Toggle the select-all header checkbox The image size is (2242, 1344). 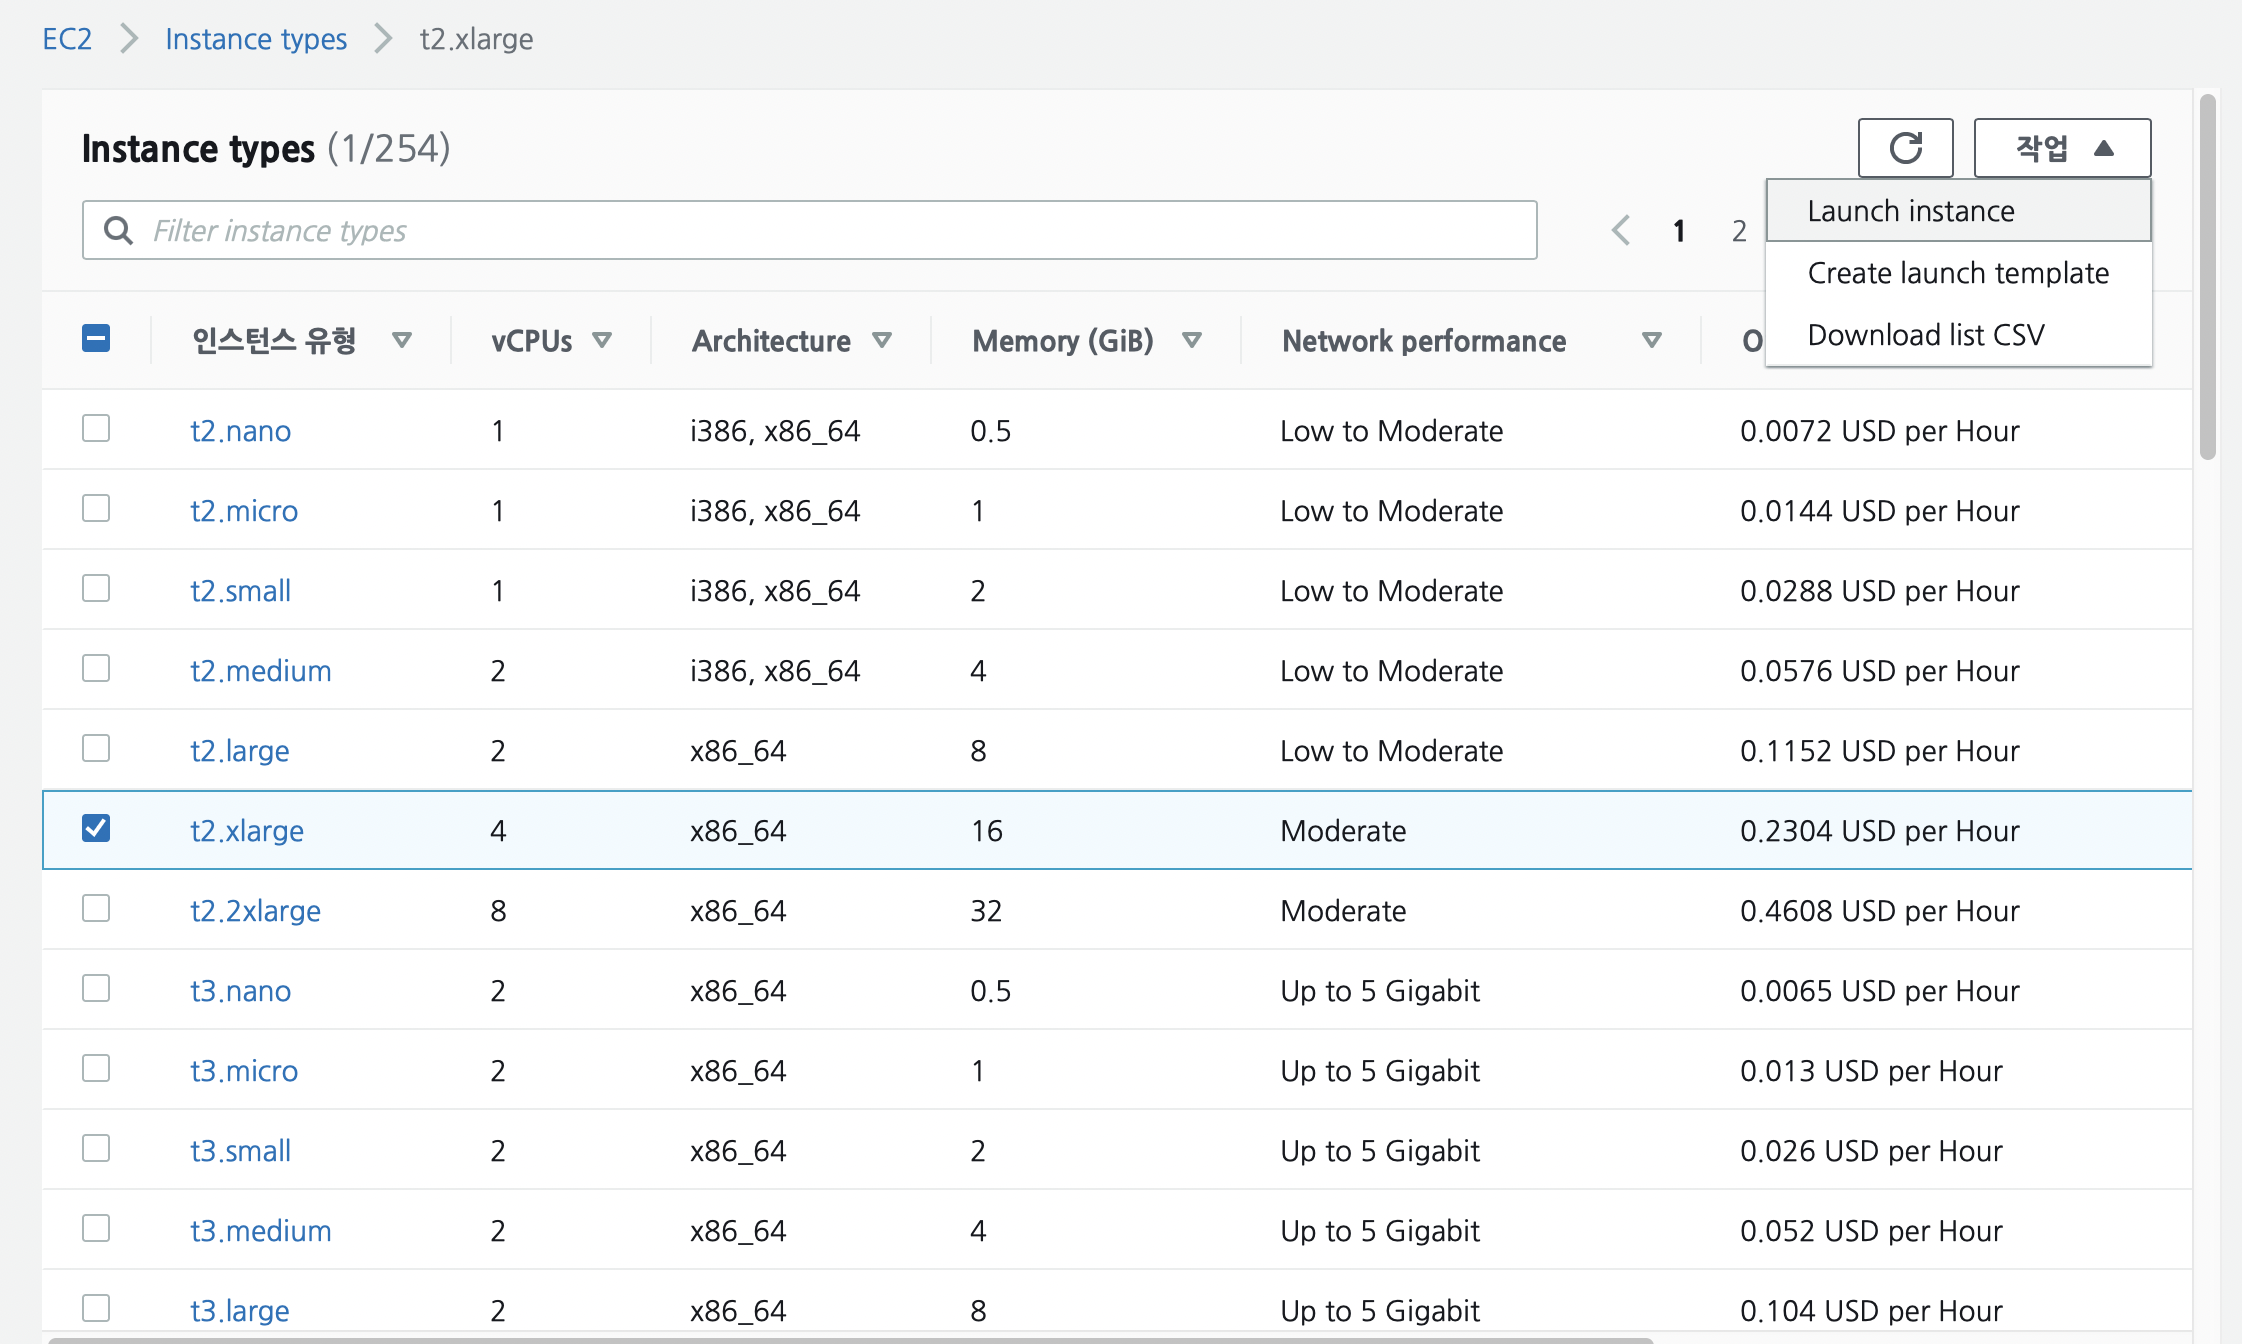(x=96, y=339)
